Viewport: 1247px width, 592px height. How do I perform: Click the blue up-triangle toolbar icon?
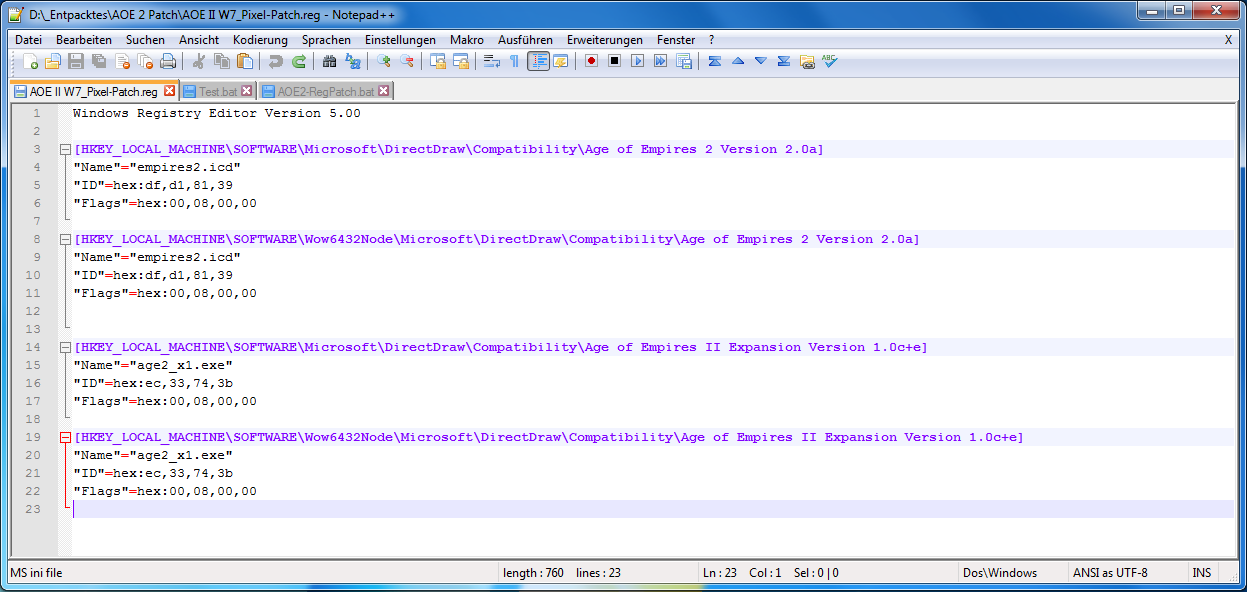click(x=738, y=61)
